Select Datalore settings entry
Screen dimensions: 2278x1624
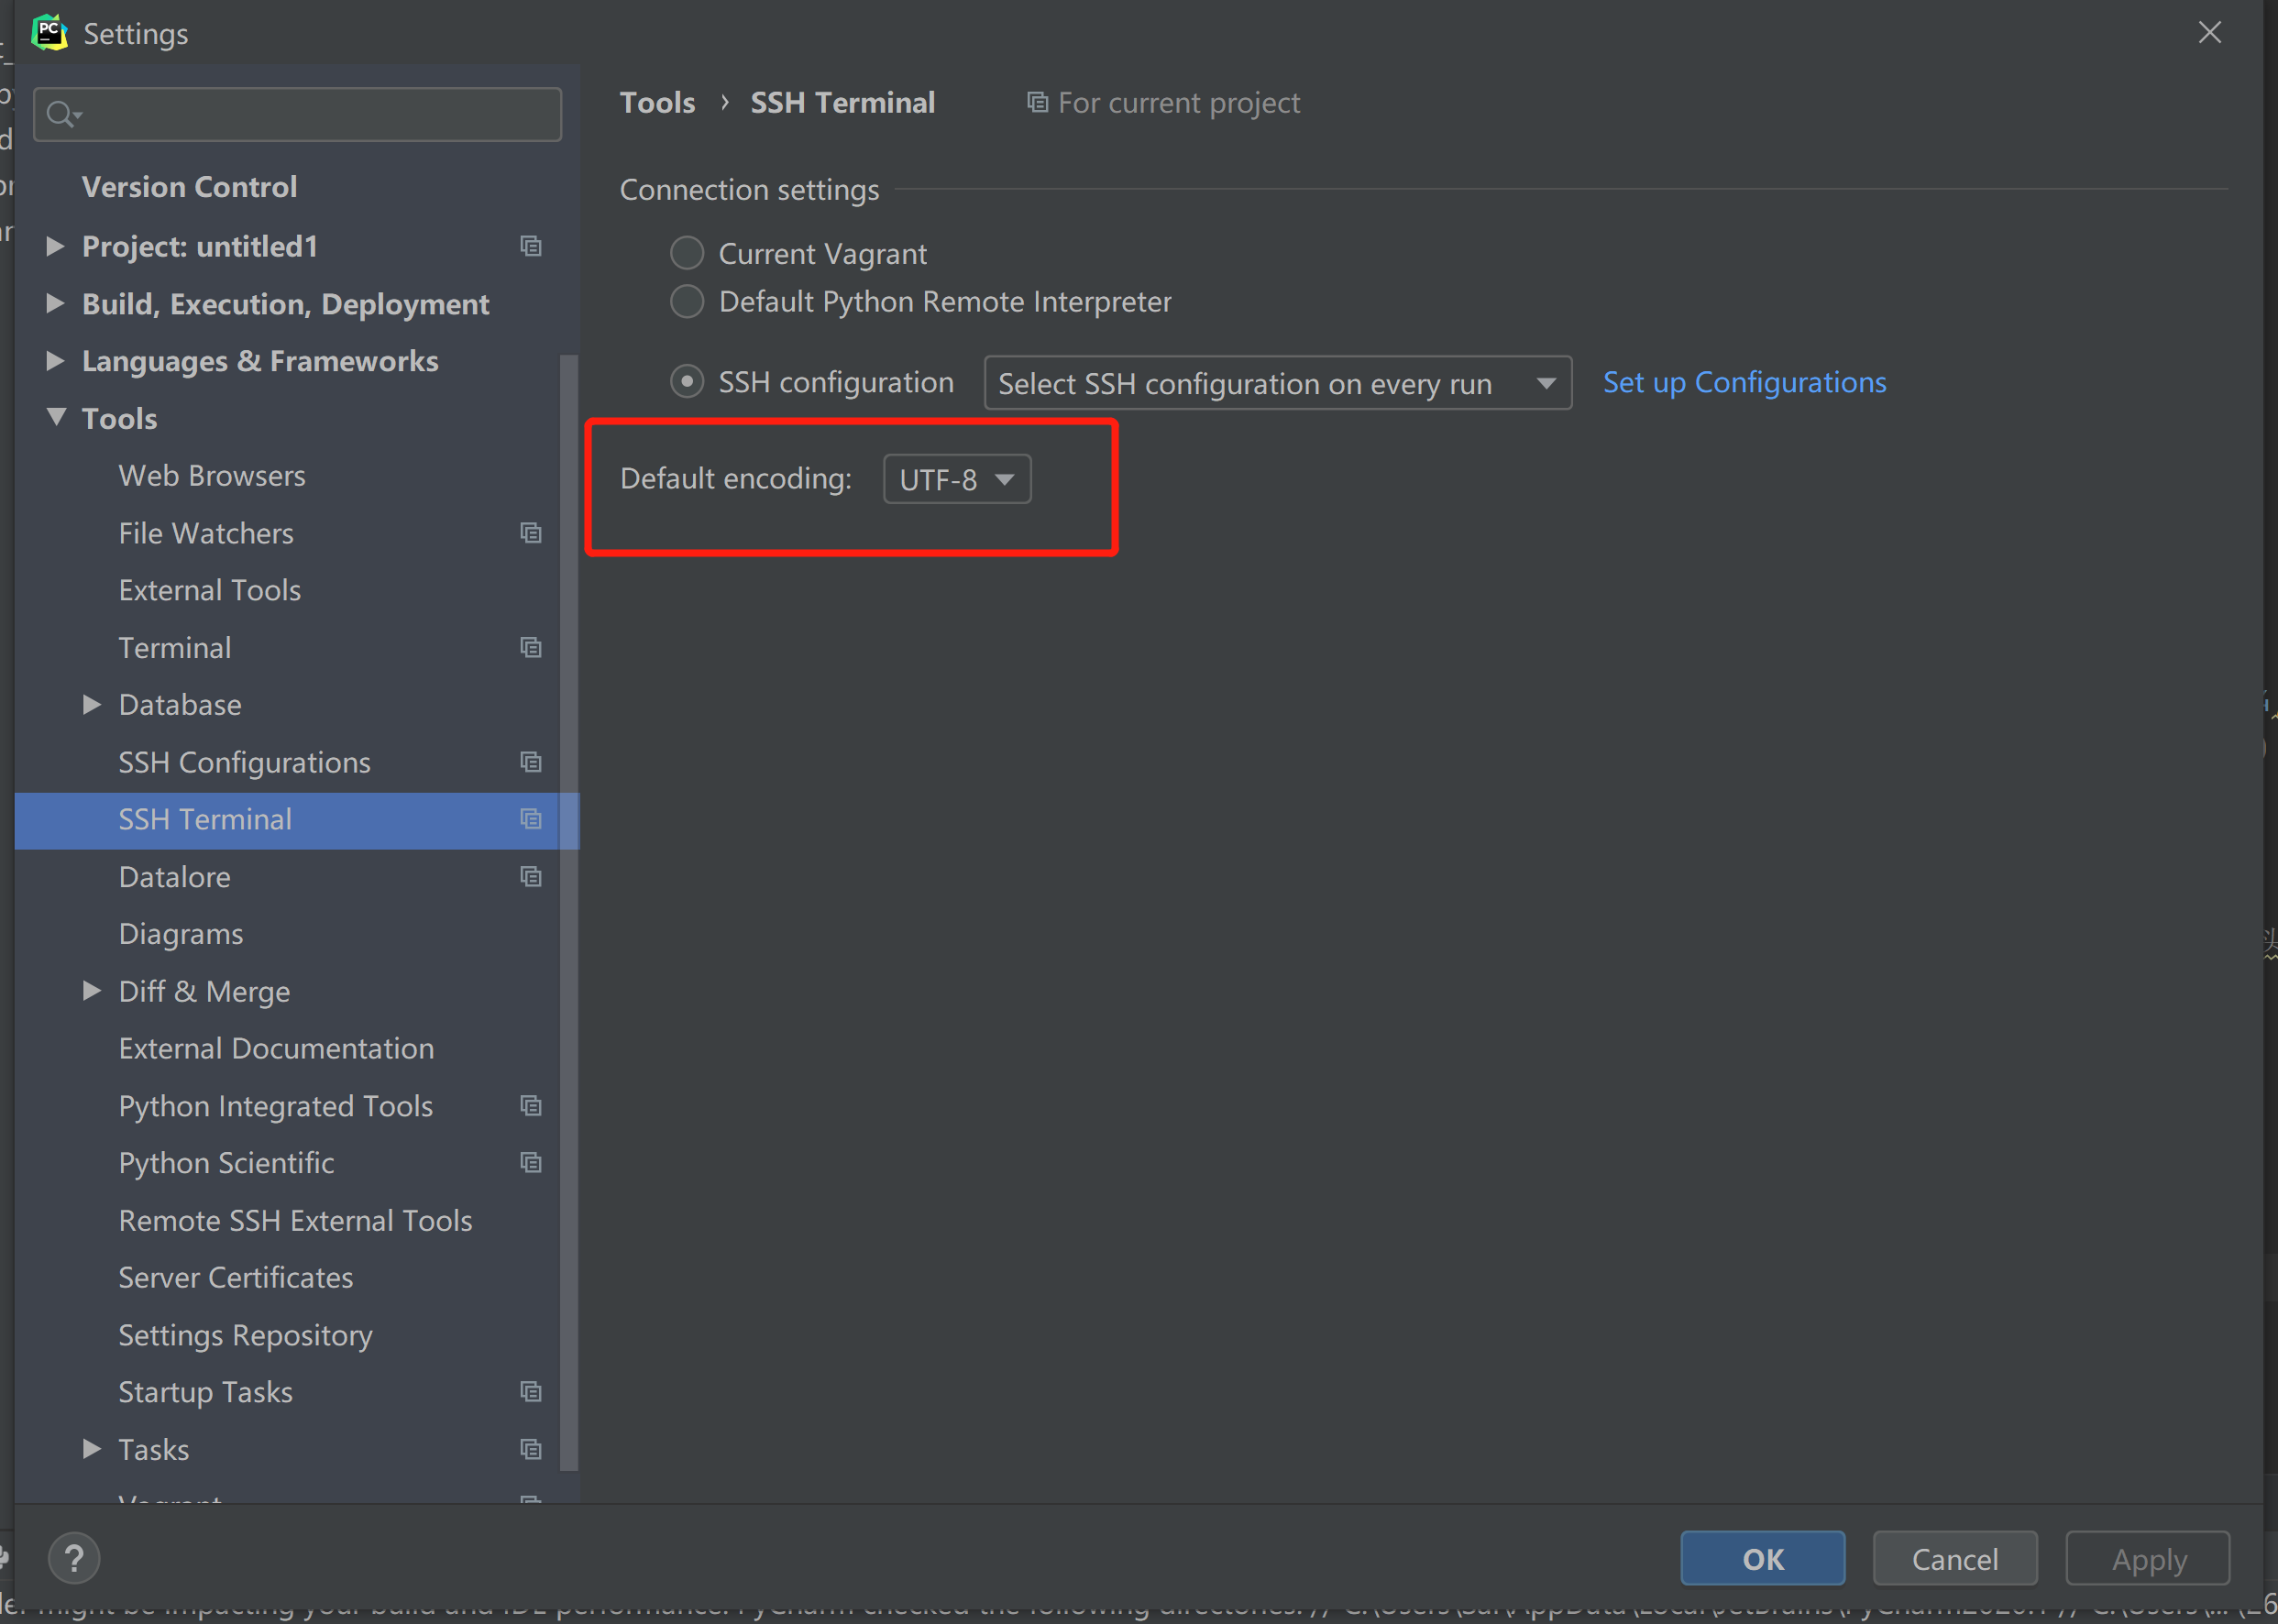[x=174, y=877]
